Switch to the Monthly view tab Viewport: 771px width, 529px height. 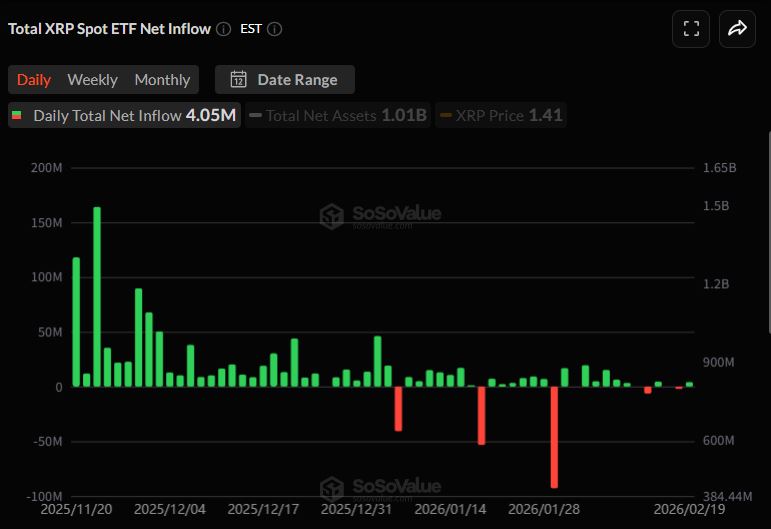point(162,80)
